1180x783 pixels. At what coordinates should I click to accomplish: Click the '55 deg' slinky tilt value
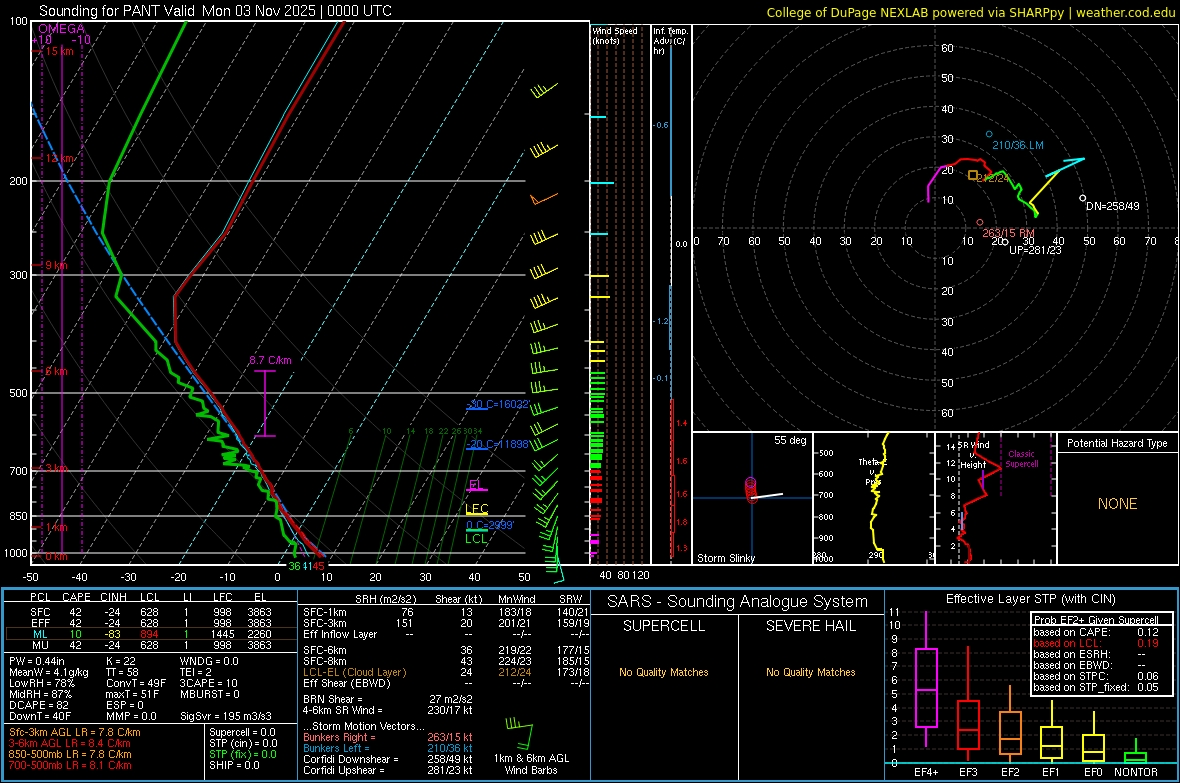pyautogui.click(x=790, y=440)
